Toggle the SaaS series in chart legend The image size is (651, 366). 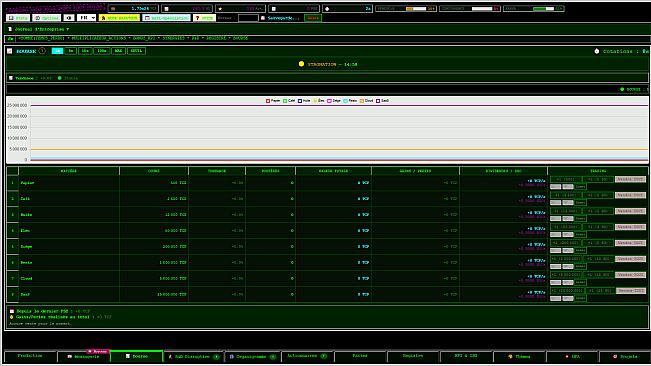coord(383,101)
